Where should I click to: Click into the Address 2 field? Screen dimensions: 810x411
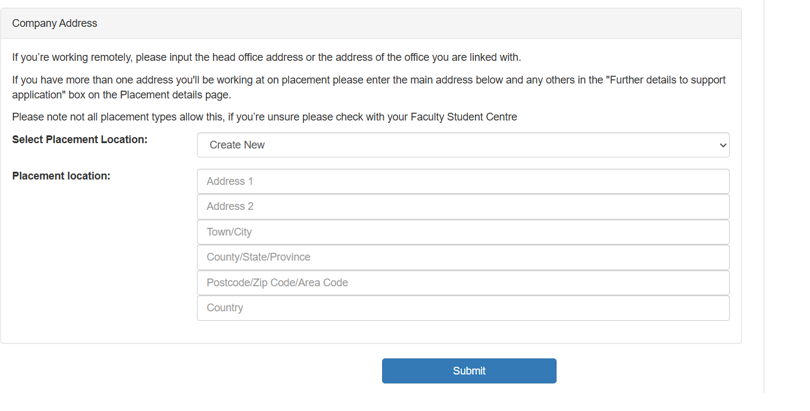(462, 206)
